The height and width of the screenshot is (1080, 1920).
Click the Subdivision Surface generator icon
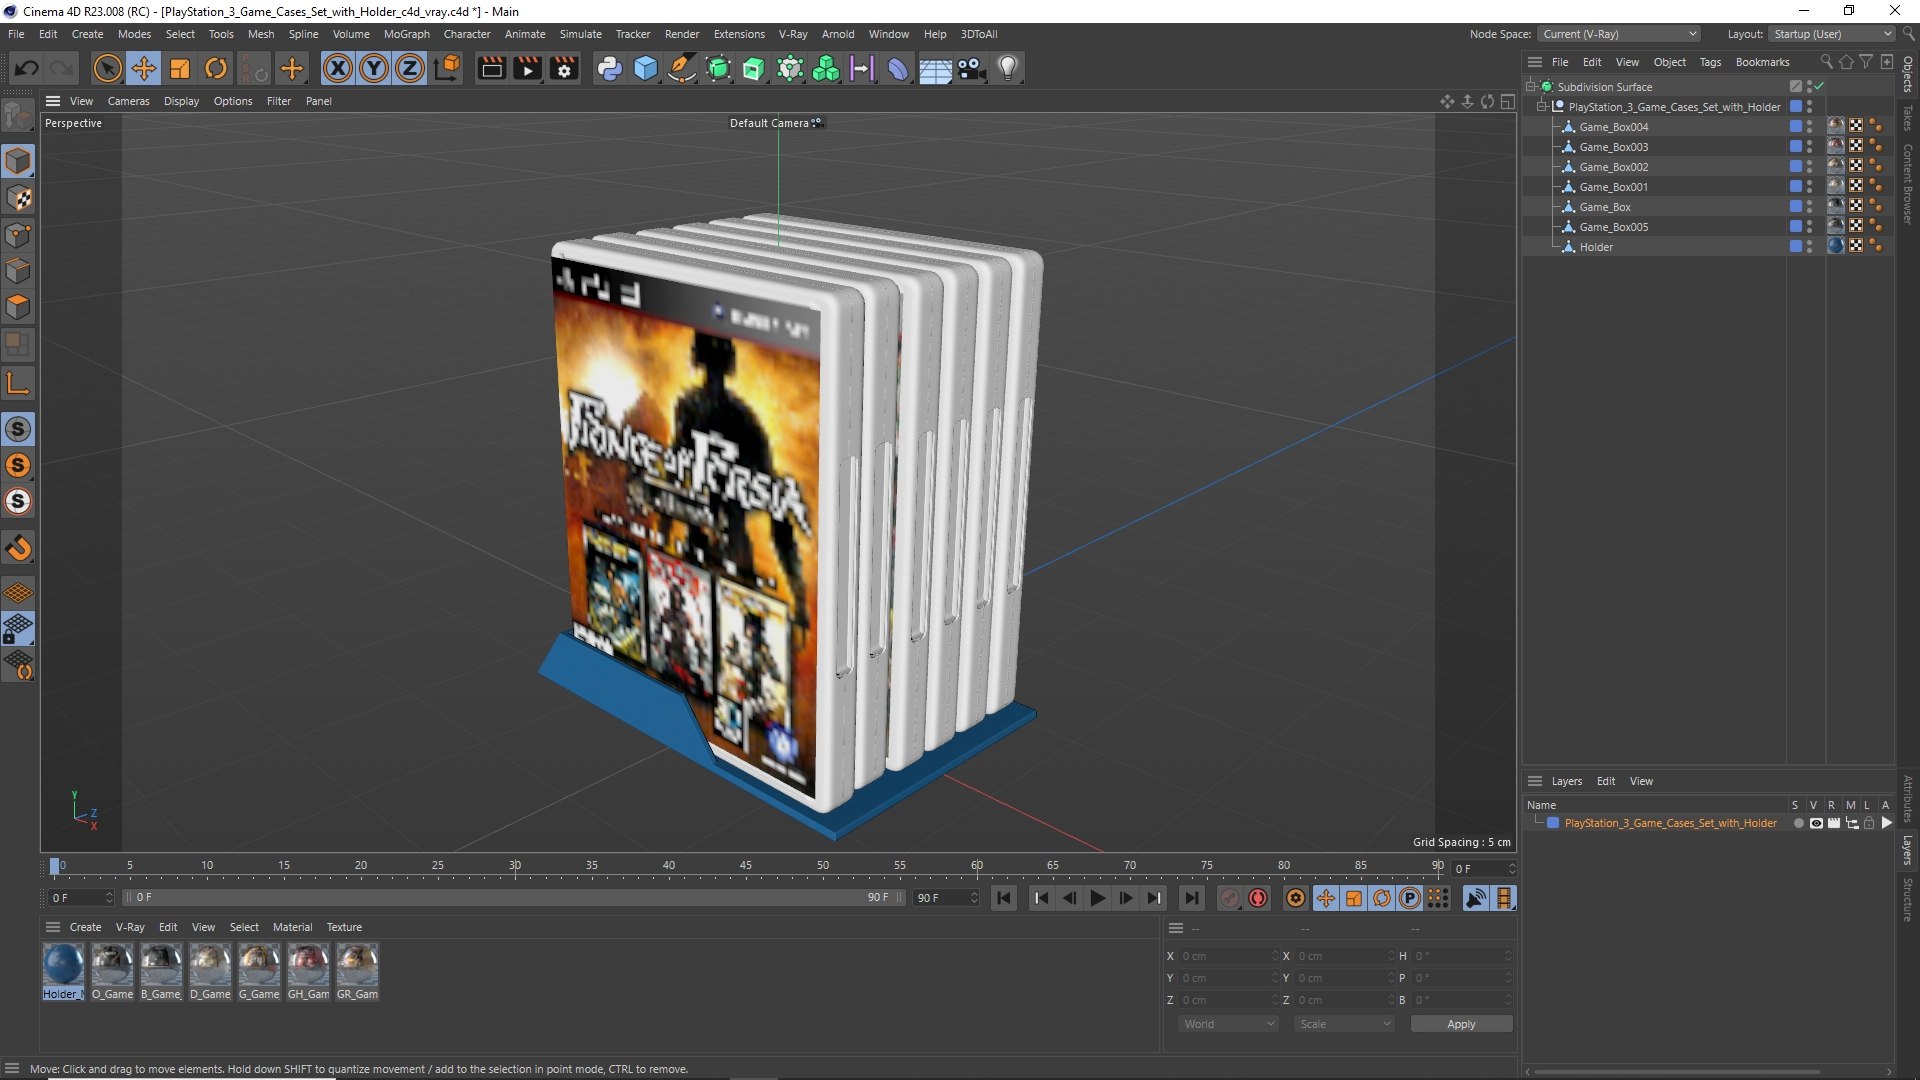[718, 68]
